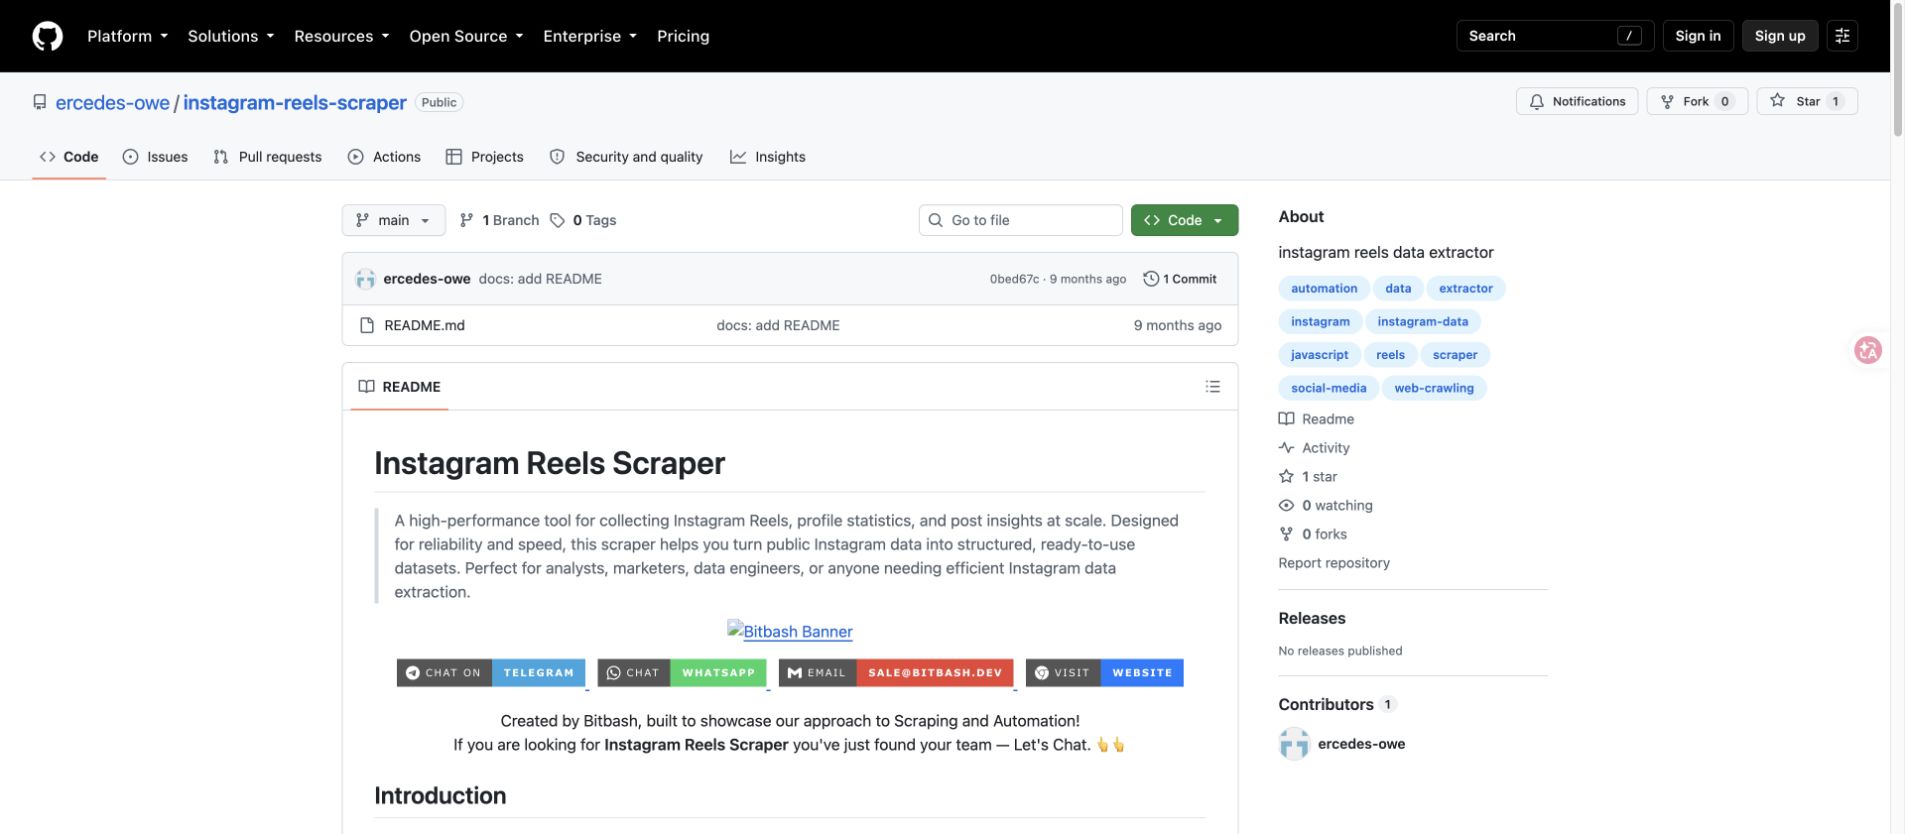Open the Pricing page
Viewport: 1905px width, 834px height.
pos(683,36)
